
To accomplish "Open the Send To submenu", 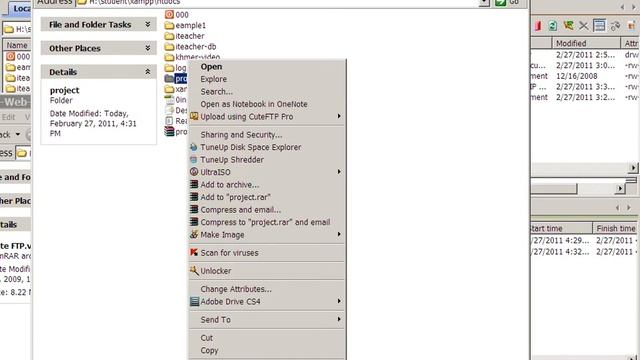I will [x=268, y=320].
